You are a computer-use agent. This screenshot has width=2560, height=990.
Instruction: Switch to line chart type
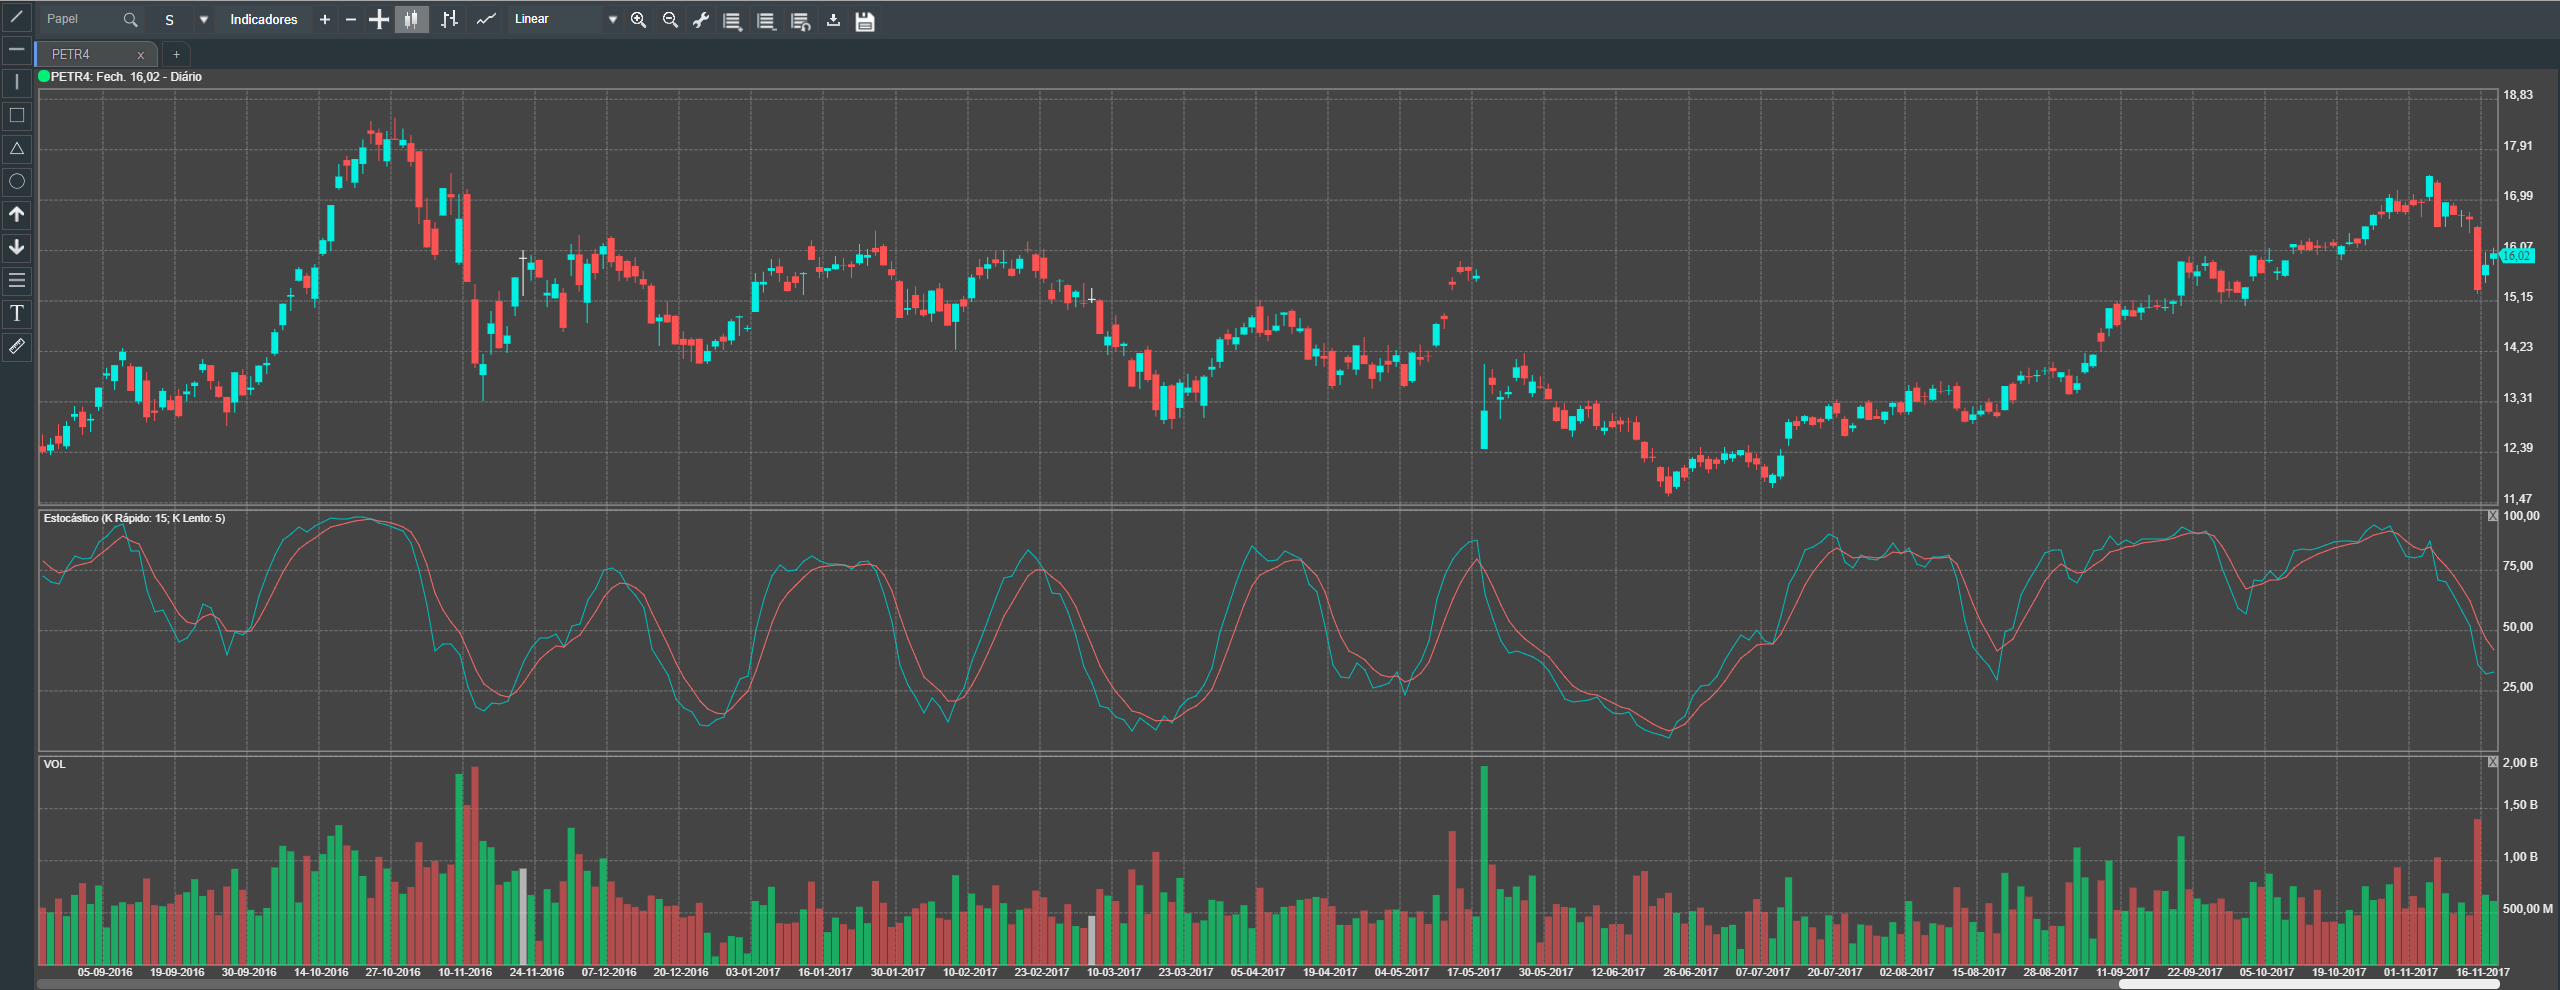(x=486, y=19)
